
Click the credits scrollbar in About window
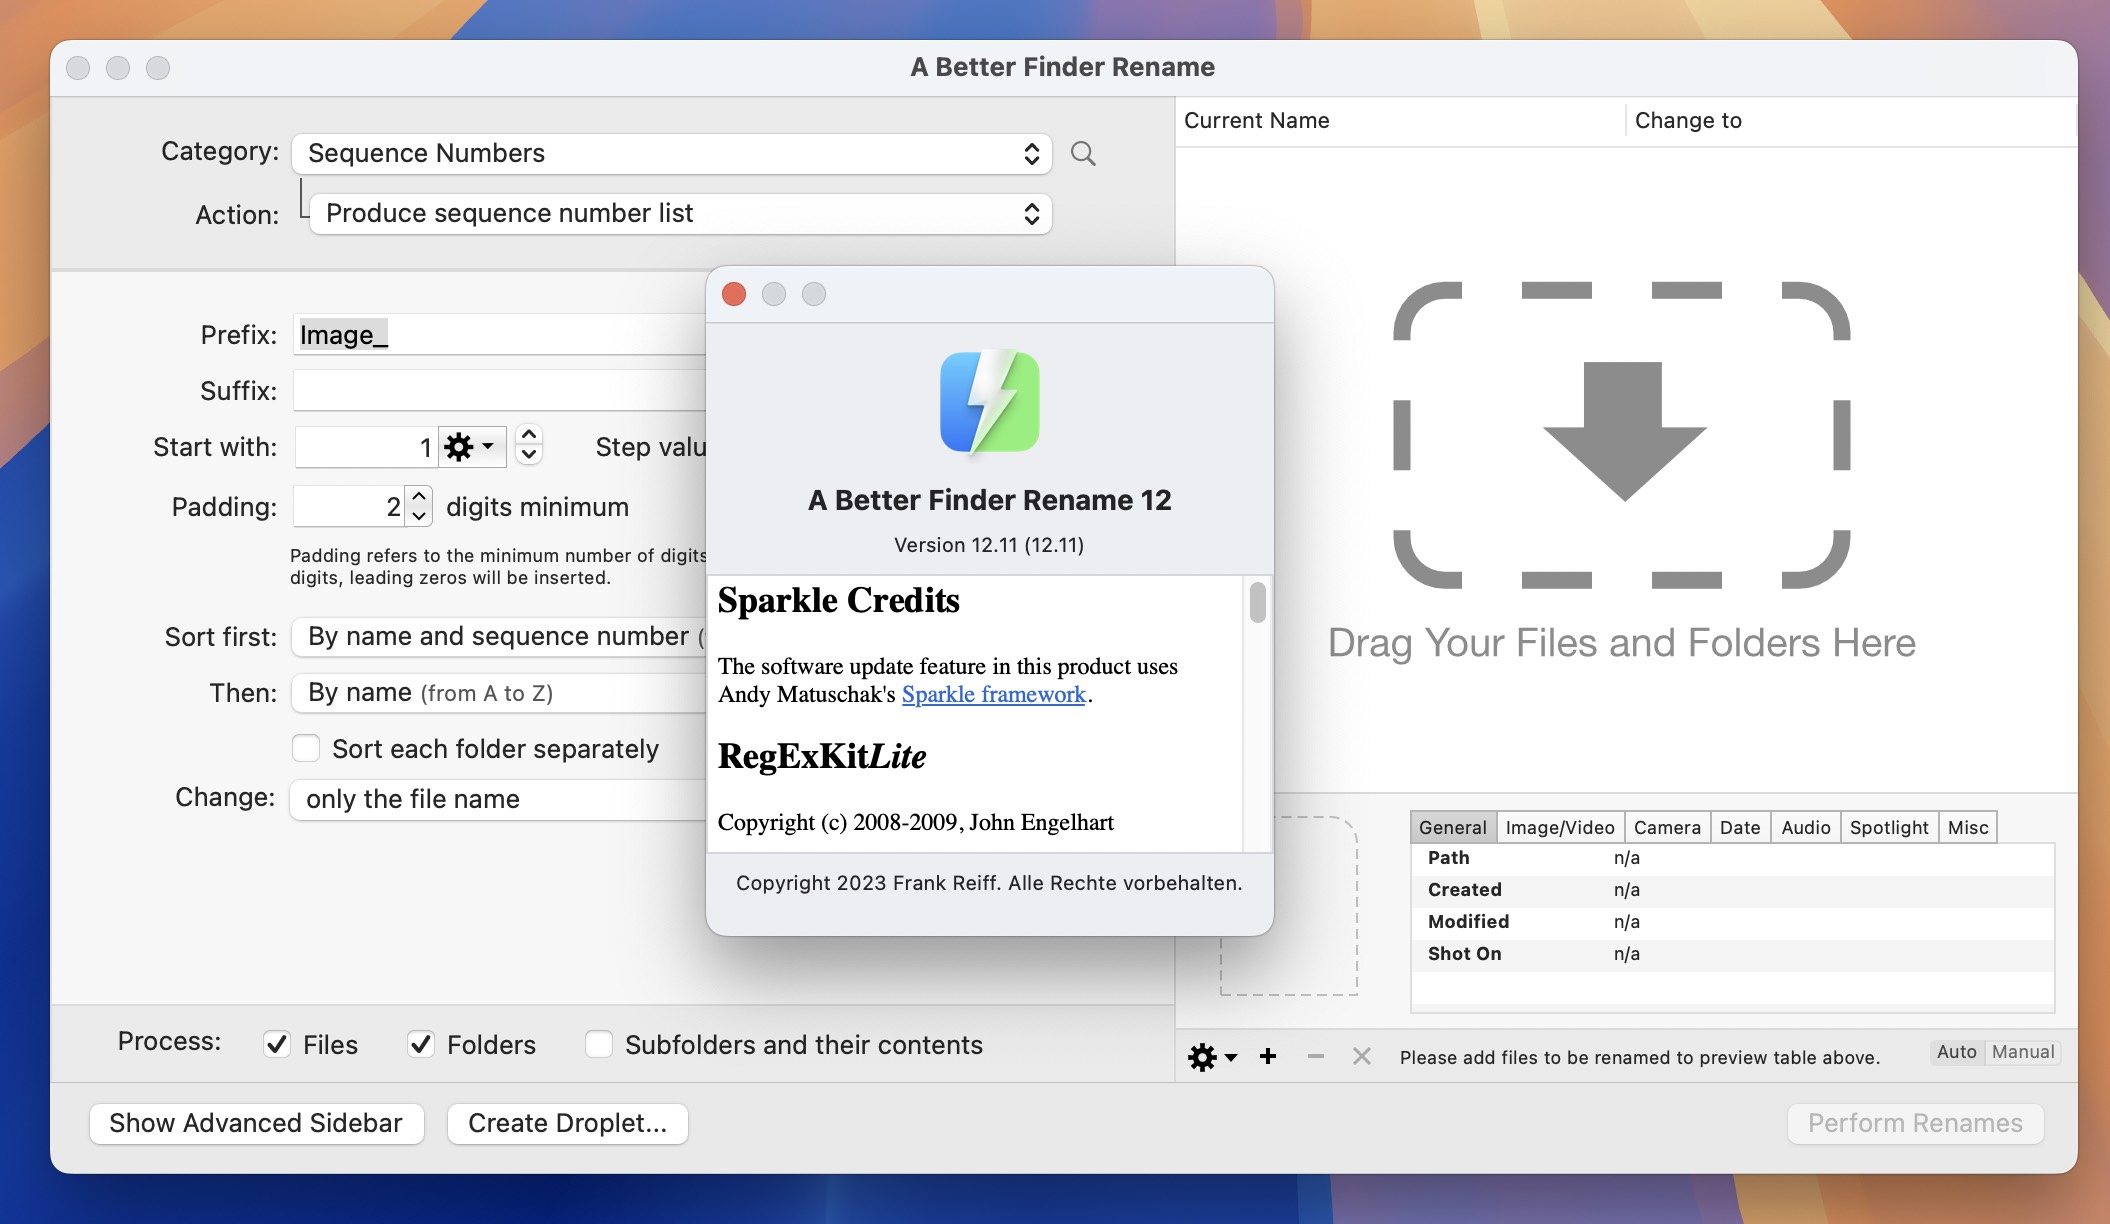(1258, 602)
